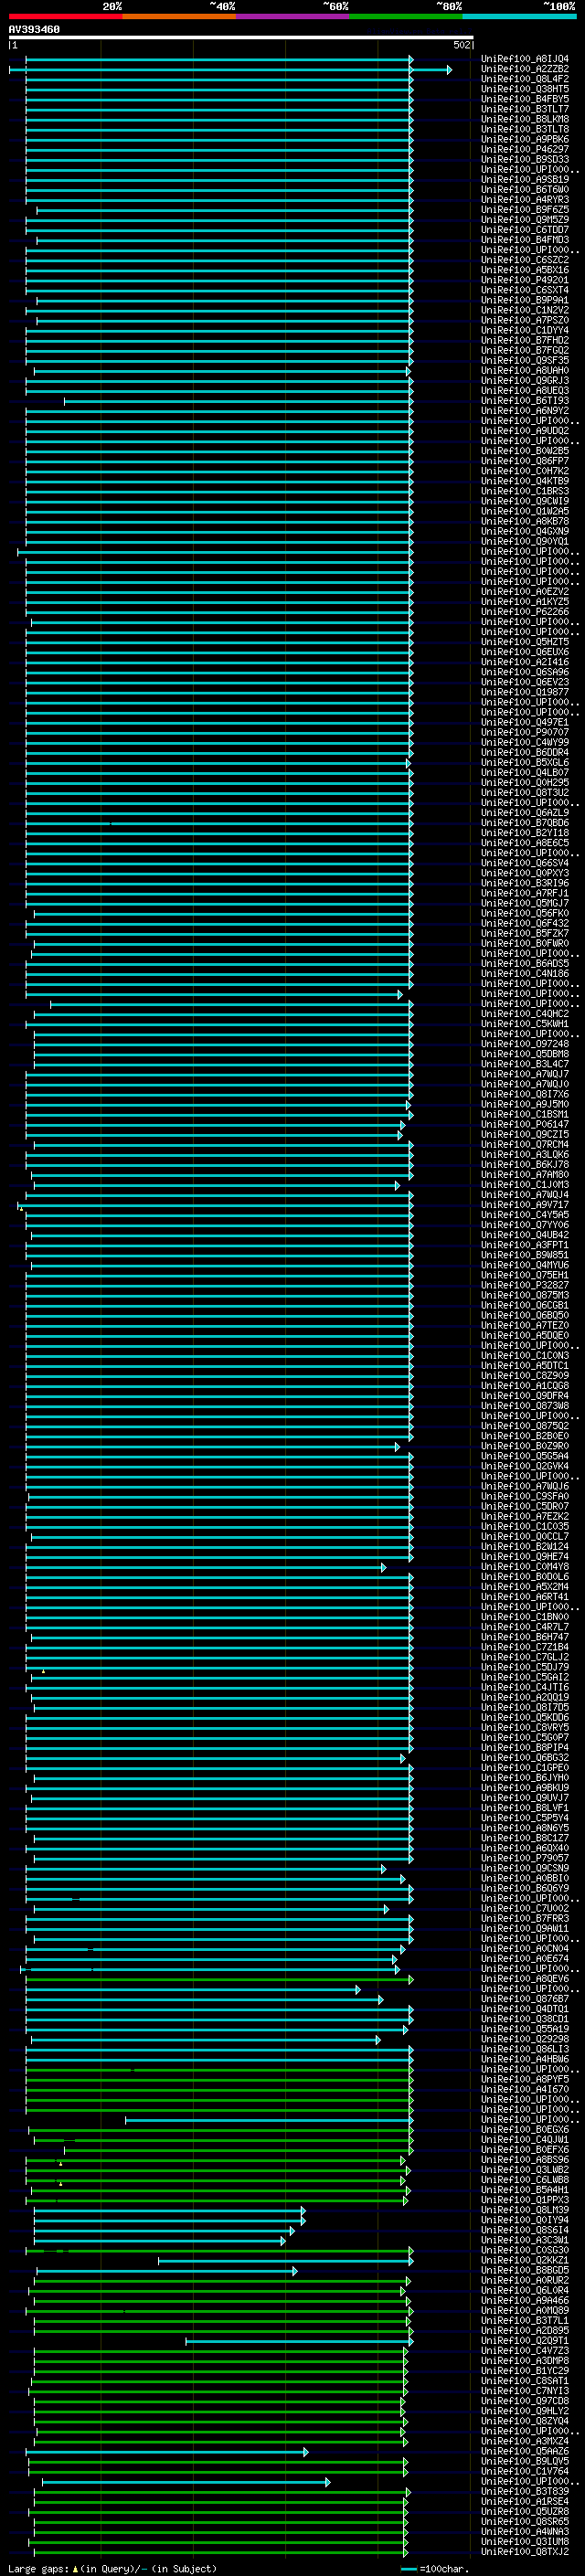Select the UniRef100_B7FHD2 label
The image size is (585, 2576).
tap(525, 340)
